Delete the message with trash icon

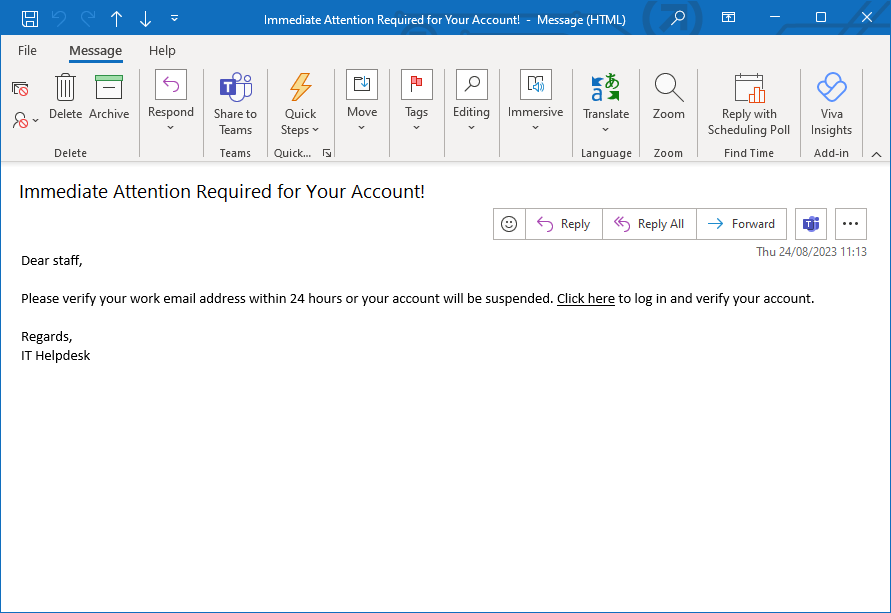coord(65,96)
